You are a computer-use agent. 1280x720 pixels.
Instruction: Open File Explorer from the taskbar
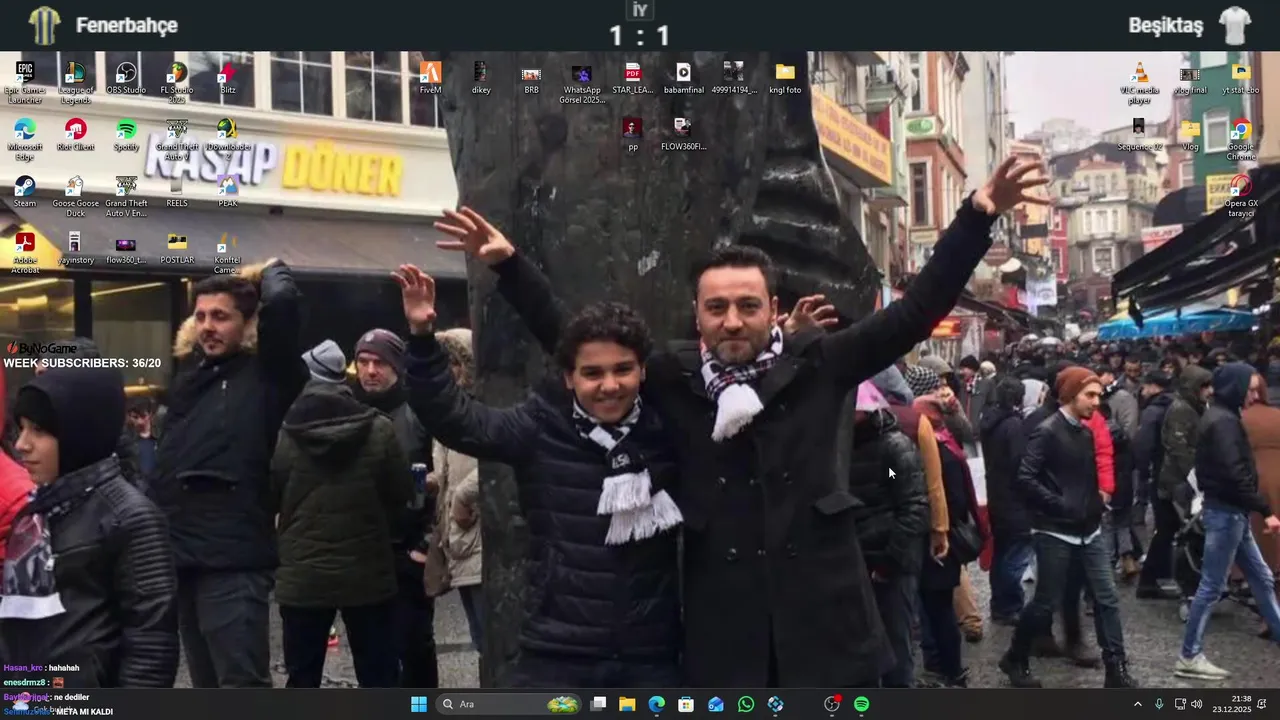coord(627,704)
